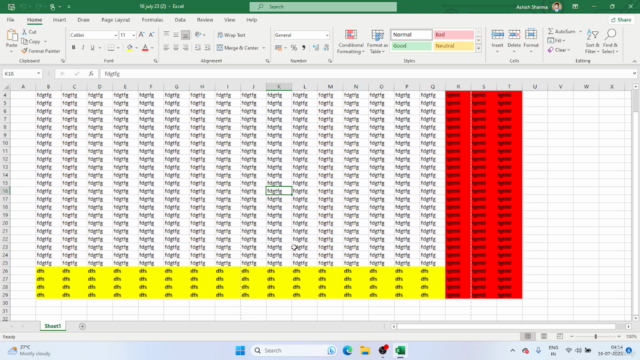The height and width of the screenshot is (360, 640).
Task: Click AutoSum sigma icon
Action: tap(551, 31)
